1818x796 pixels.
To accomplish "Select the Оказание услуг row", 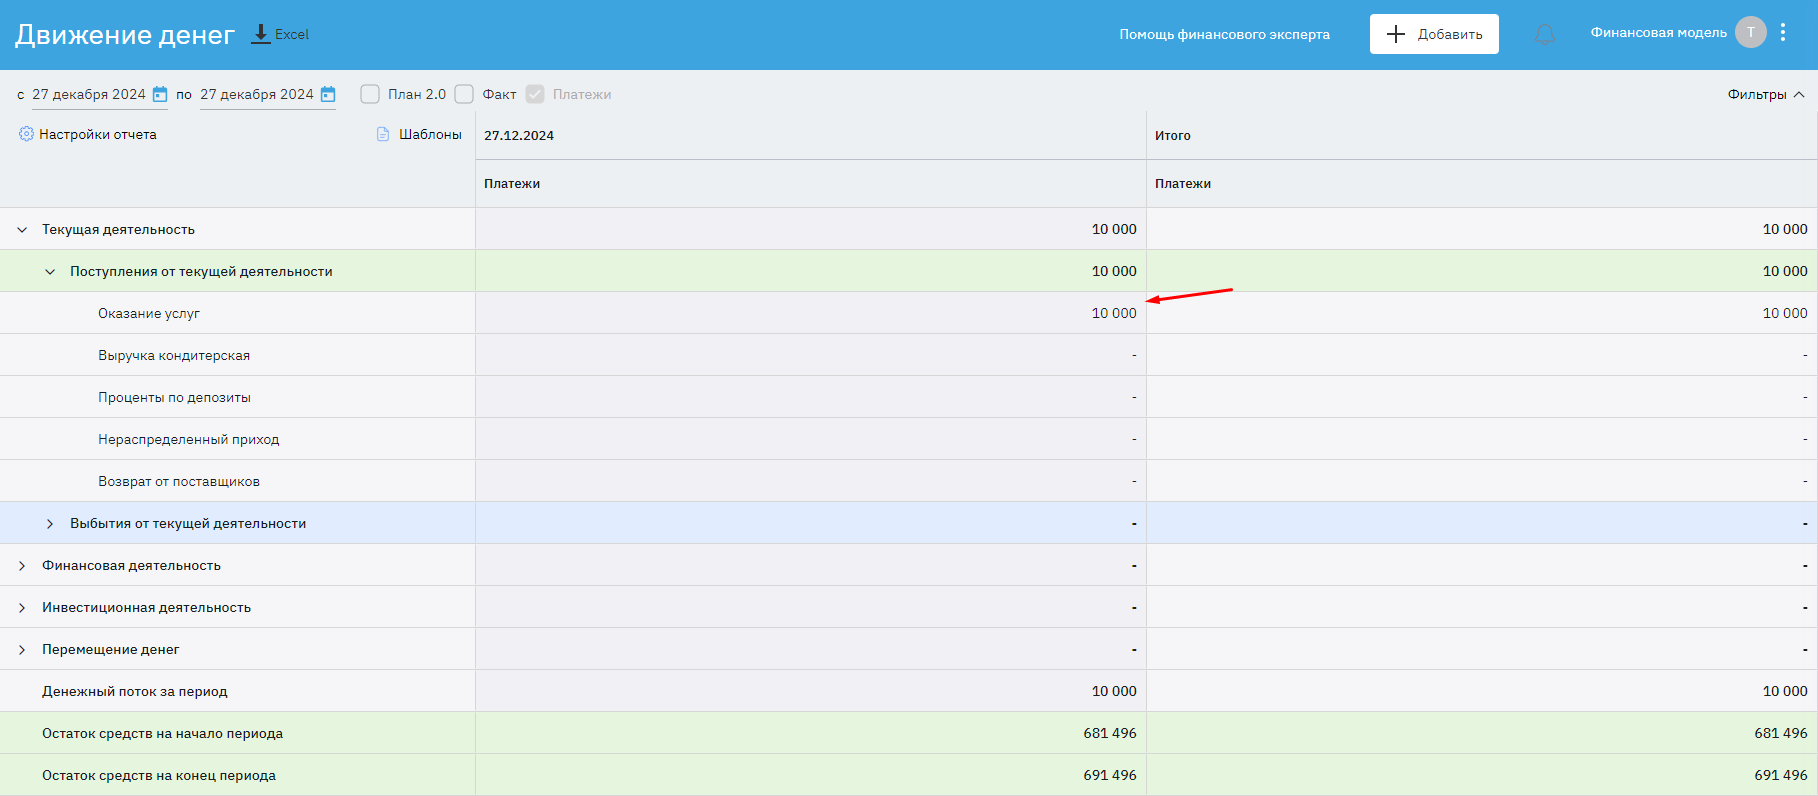I will [x=149, y=313].
